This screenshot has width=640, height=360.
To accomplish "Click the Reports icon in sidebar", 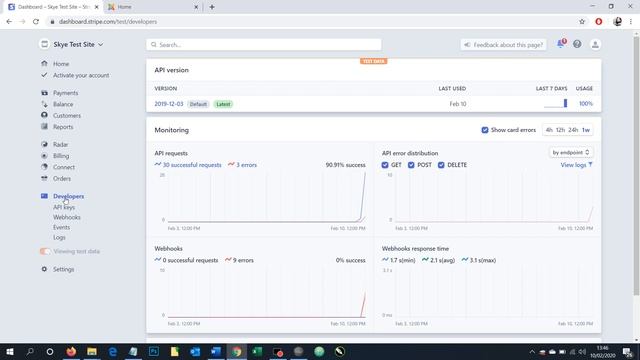I will [44, 127].
